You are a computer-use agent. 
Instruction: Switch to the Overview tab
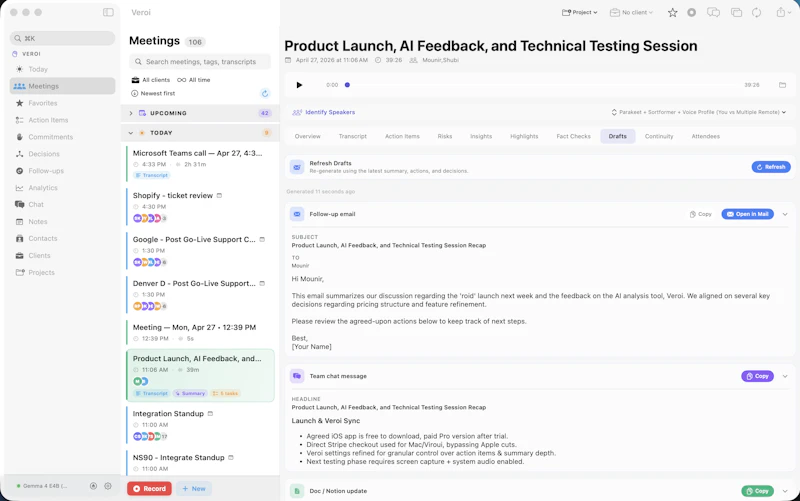[x=308, y=136]
